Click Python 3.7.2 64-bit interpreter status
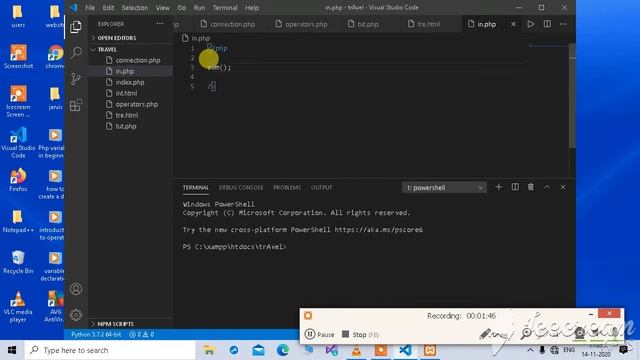 coord(96,334)
